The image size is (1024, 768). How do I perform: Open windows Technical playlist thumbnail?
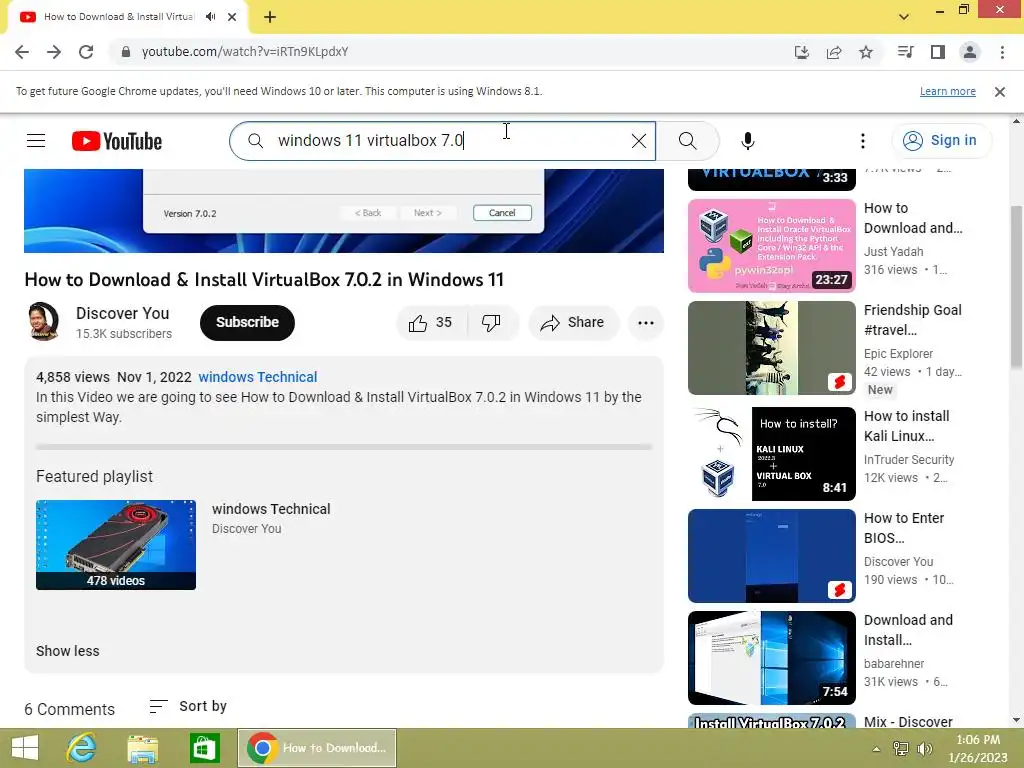(116, 545)
